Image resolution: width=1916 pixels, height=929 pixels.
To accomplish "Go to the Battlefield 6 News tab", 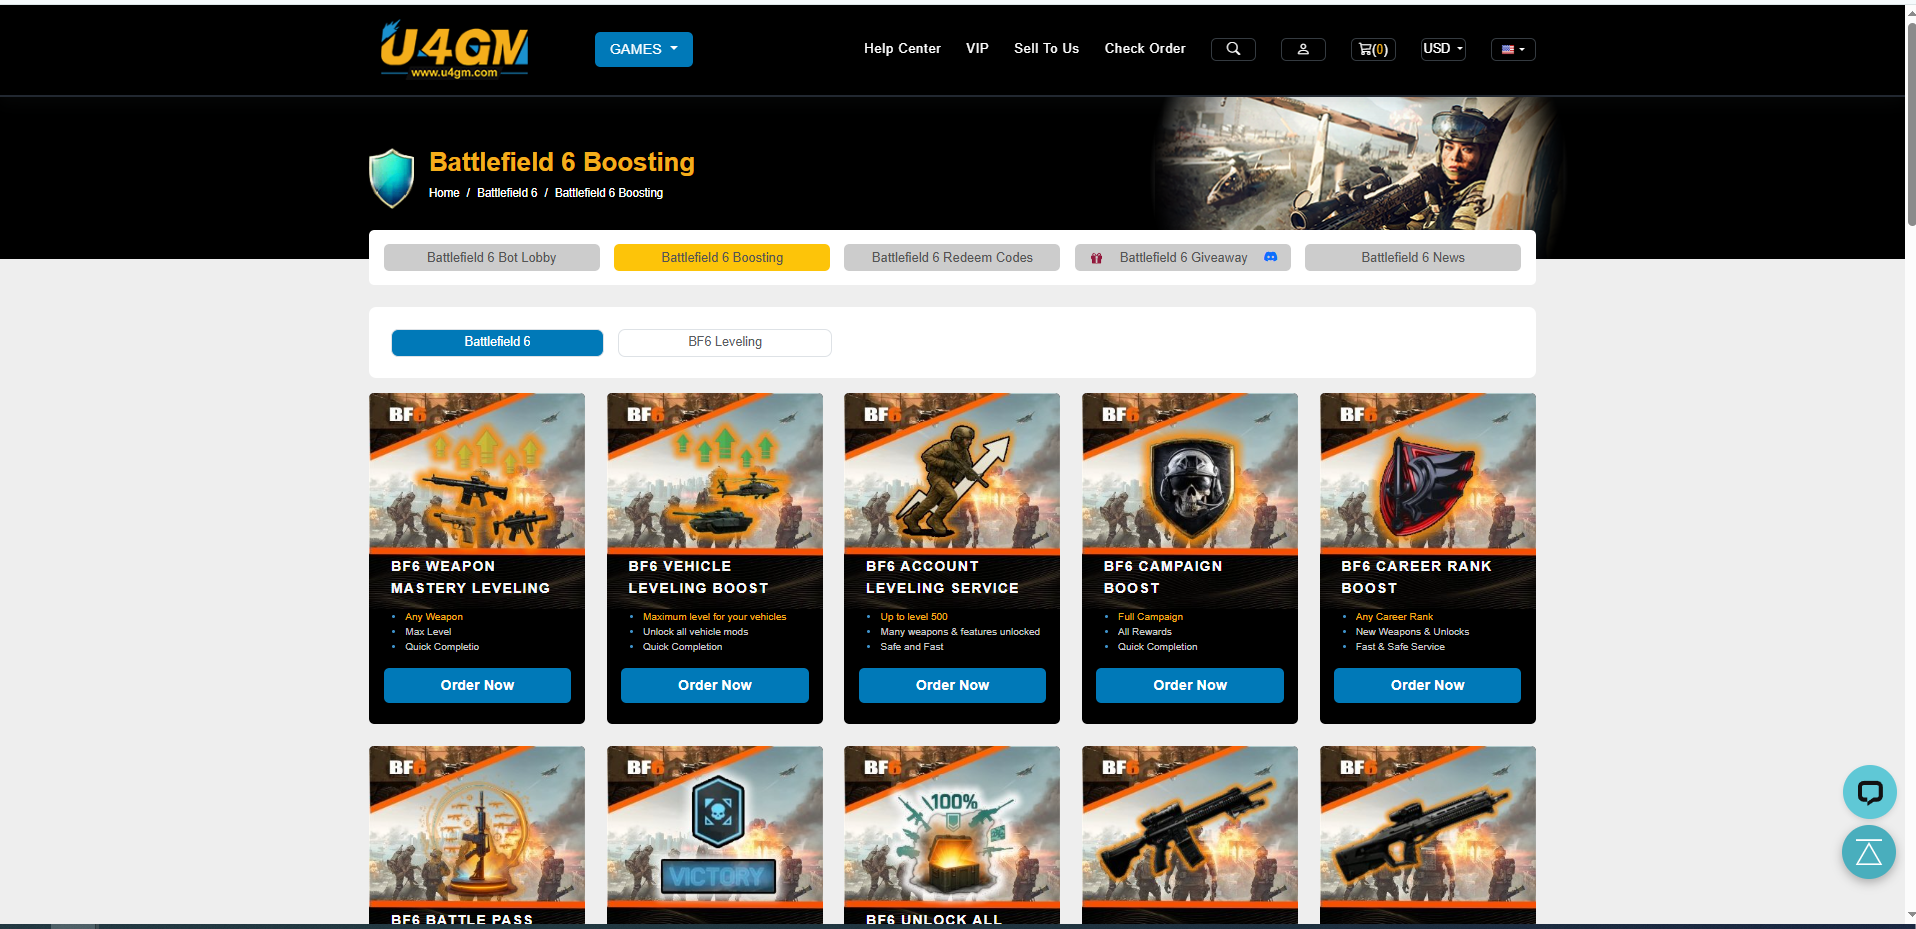I will click(x=1412, y=257).
